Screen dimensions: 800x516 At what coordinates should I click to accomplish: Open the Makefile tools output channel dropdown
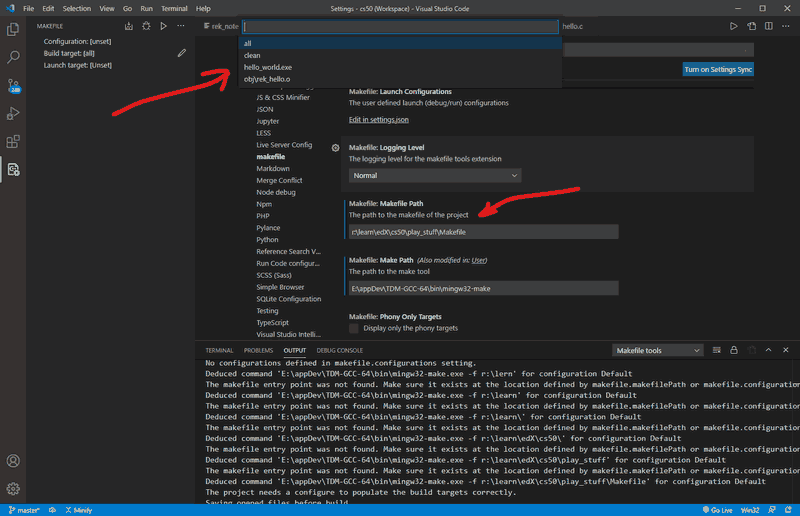pos(658,350)
